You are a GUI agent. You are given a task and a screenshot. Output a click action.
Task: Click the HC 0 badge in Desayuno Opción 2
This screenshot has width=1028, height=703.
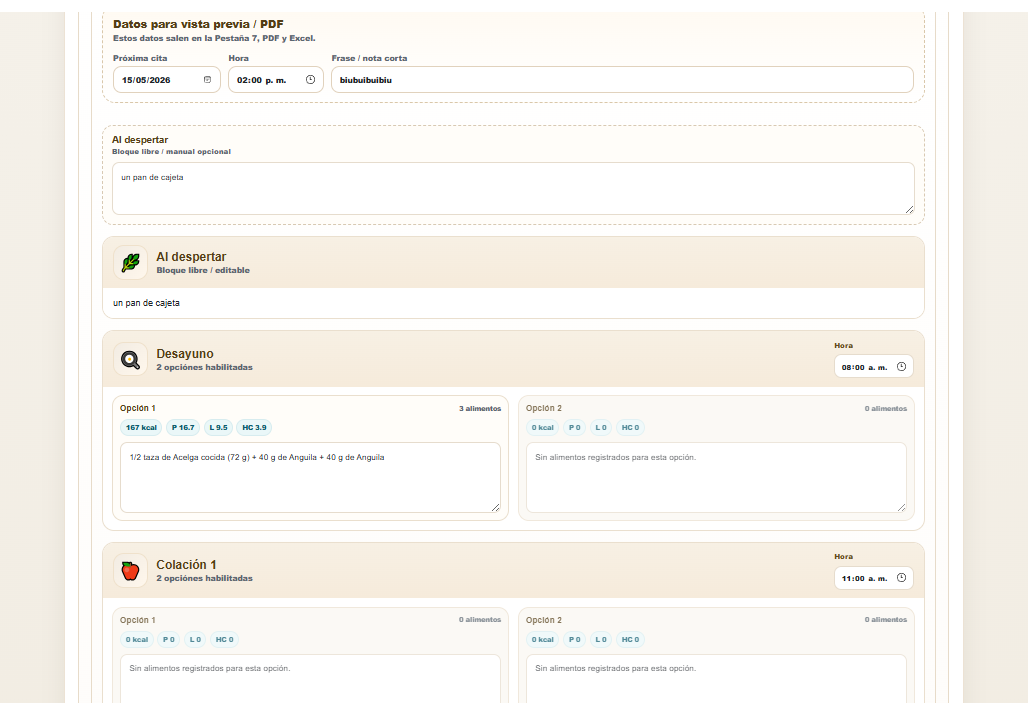point(630,428)
